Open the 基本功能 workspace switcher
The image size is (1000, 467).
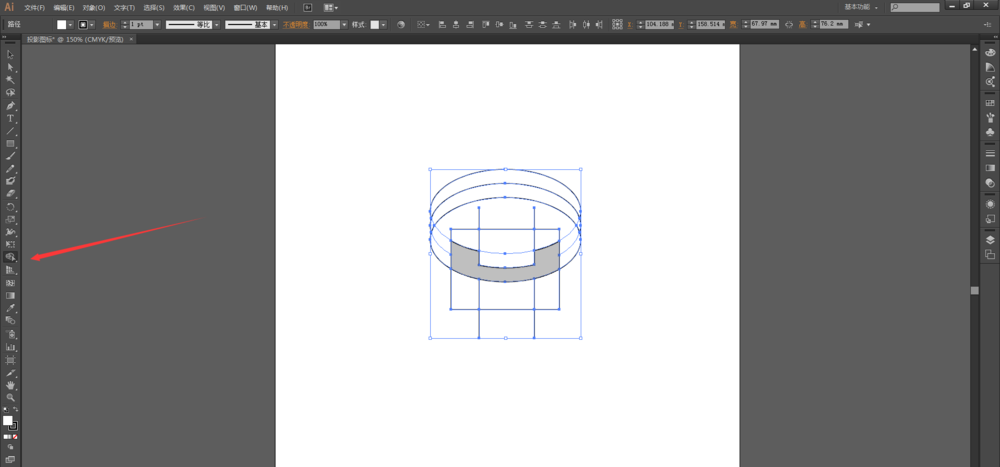[x=862, y=7]
